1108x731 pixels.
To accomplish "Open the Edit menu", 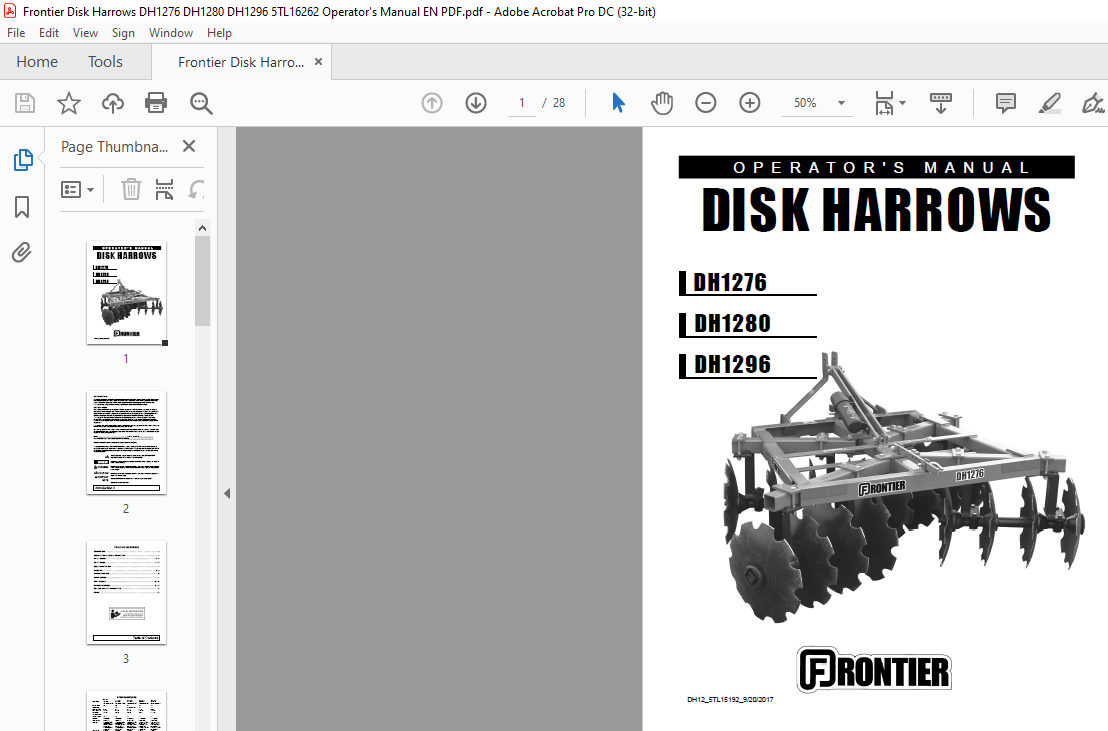I will click(x=49, y=33).
